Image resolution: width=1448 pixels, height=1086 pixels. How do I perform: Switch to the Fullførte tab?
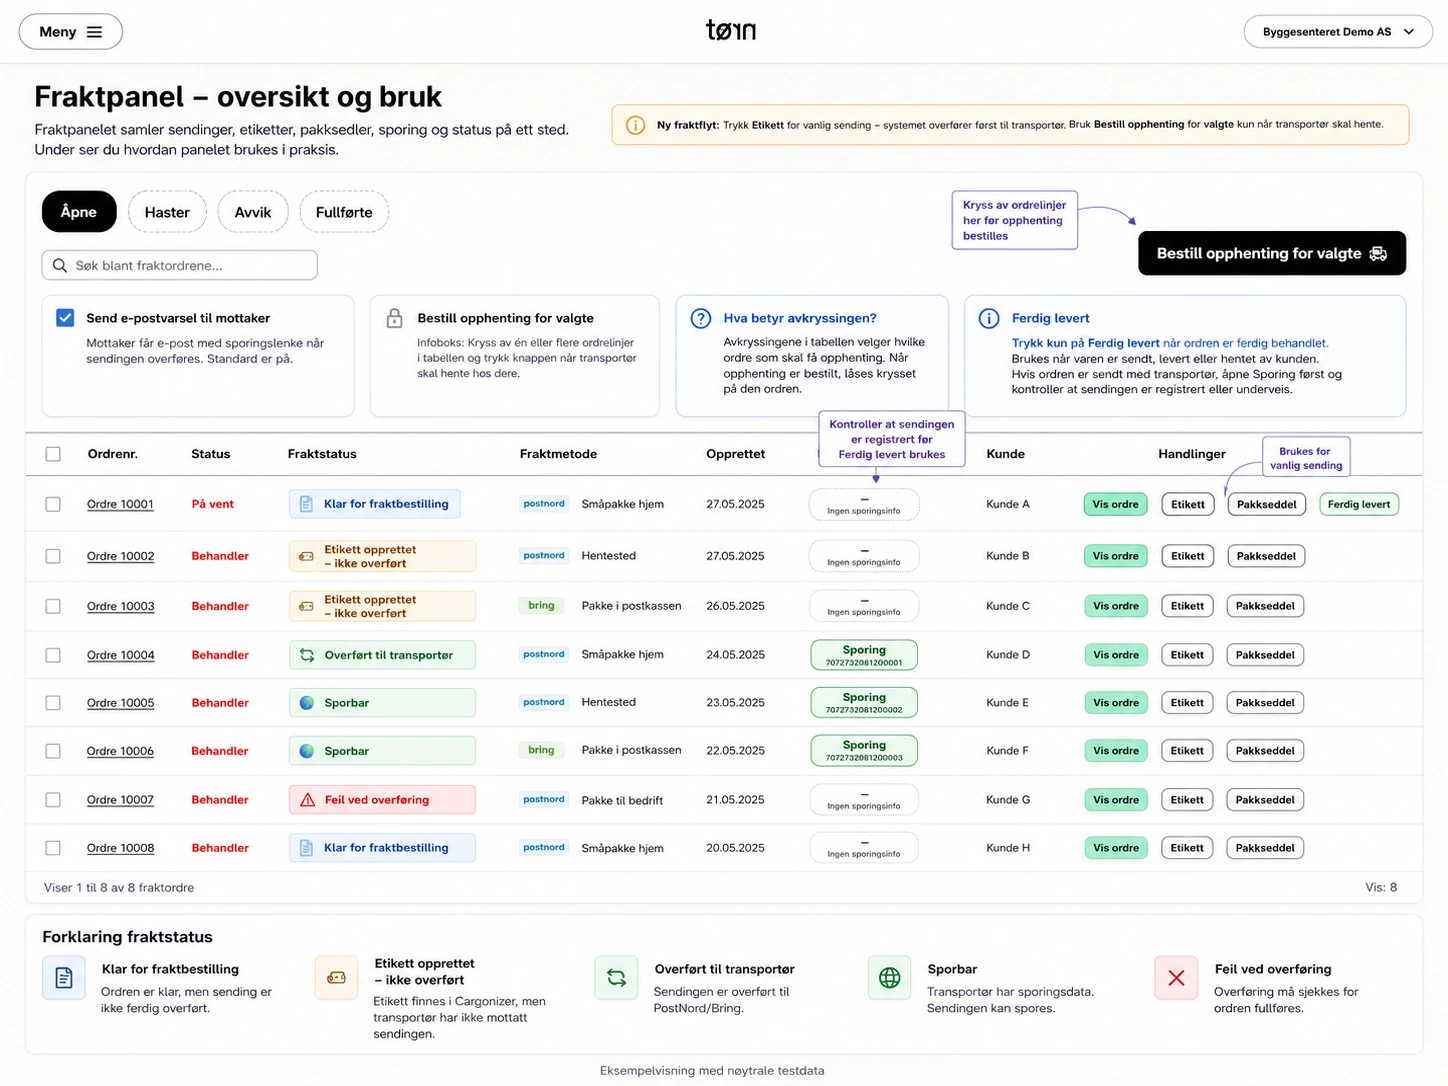point(344,212)
